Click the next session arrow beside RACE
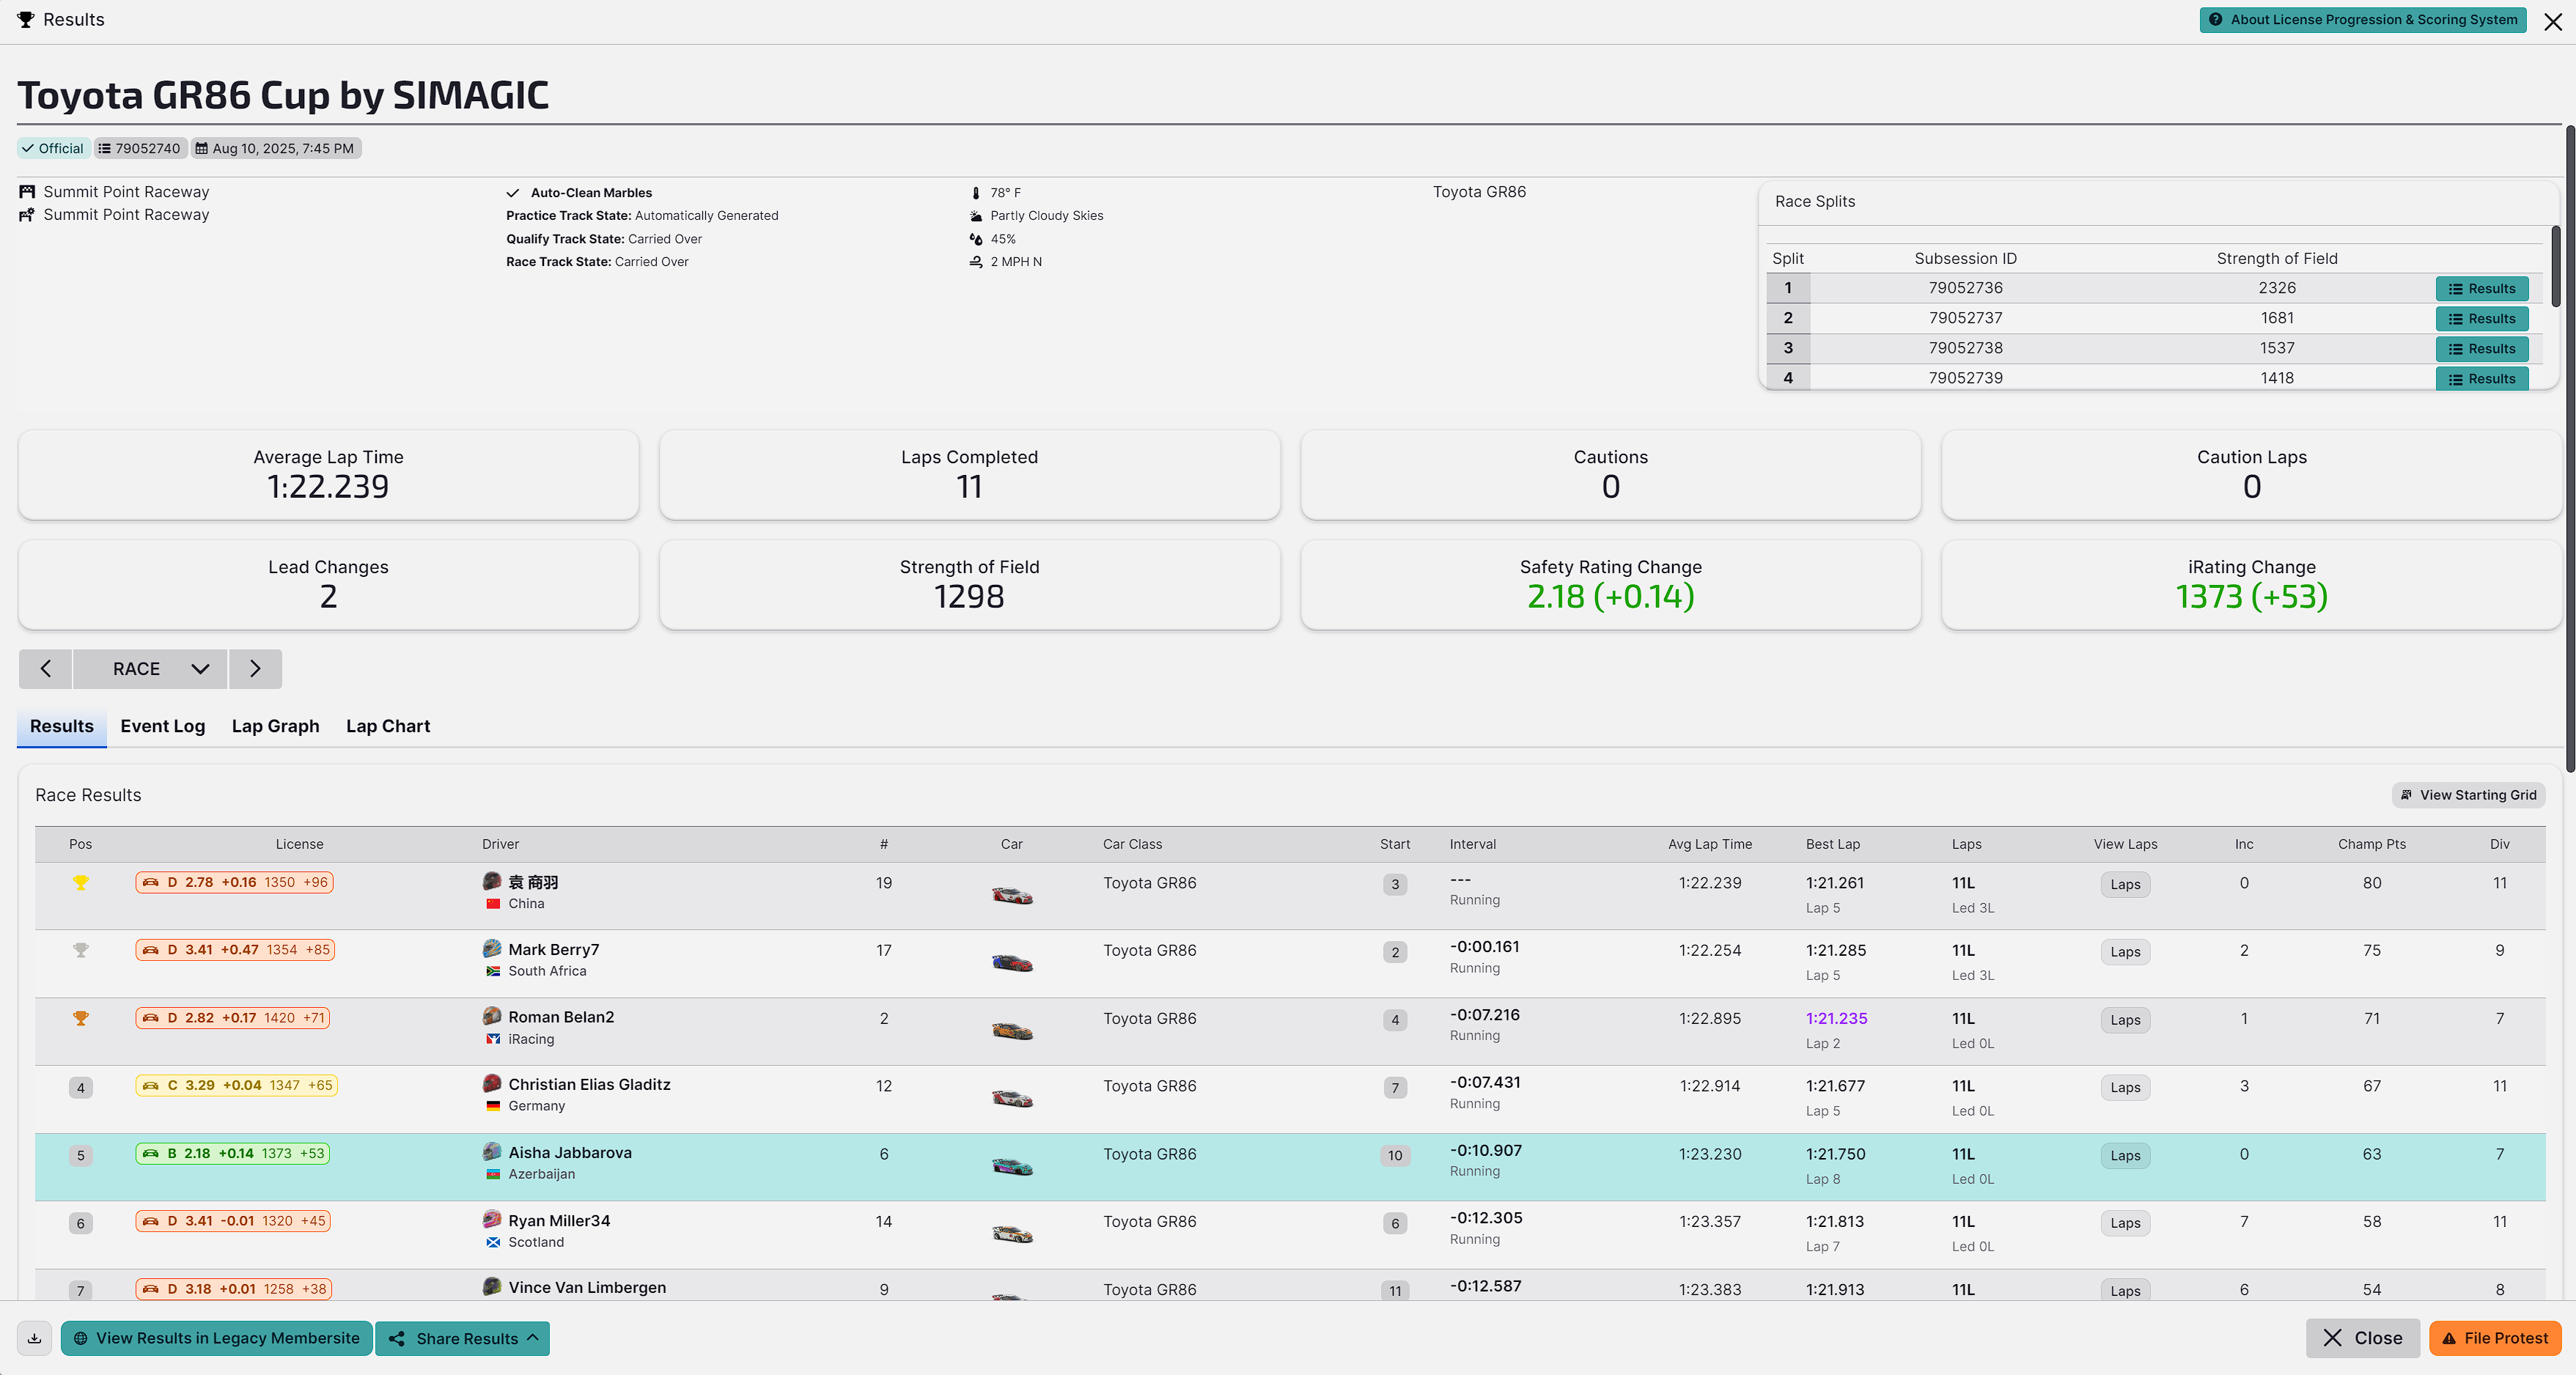This screenshot has width=2576, height=1375. [255, 669]
